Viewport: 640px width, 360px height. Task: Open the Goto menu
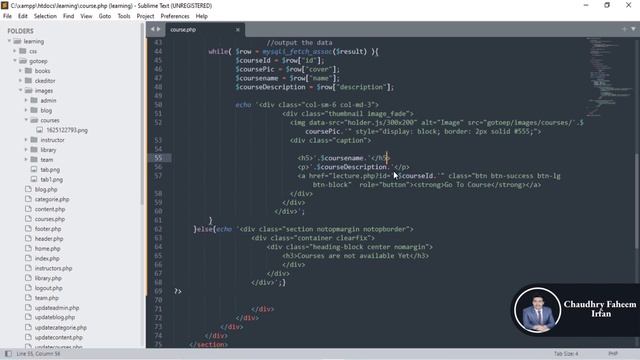pyautogui.click(x=105, y=16)
